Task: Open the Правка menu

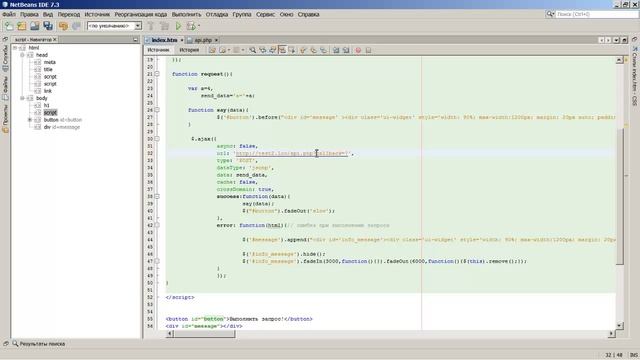Action: (29, 14)
